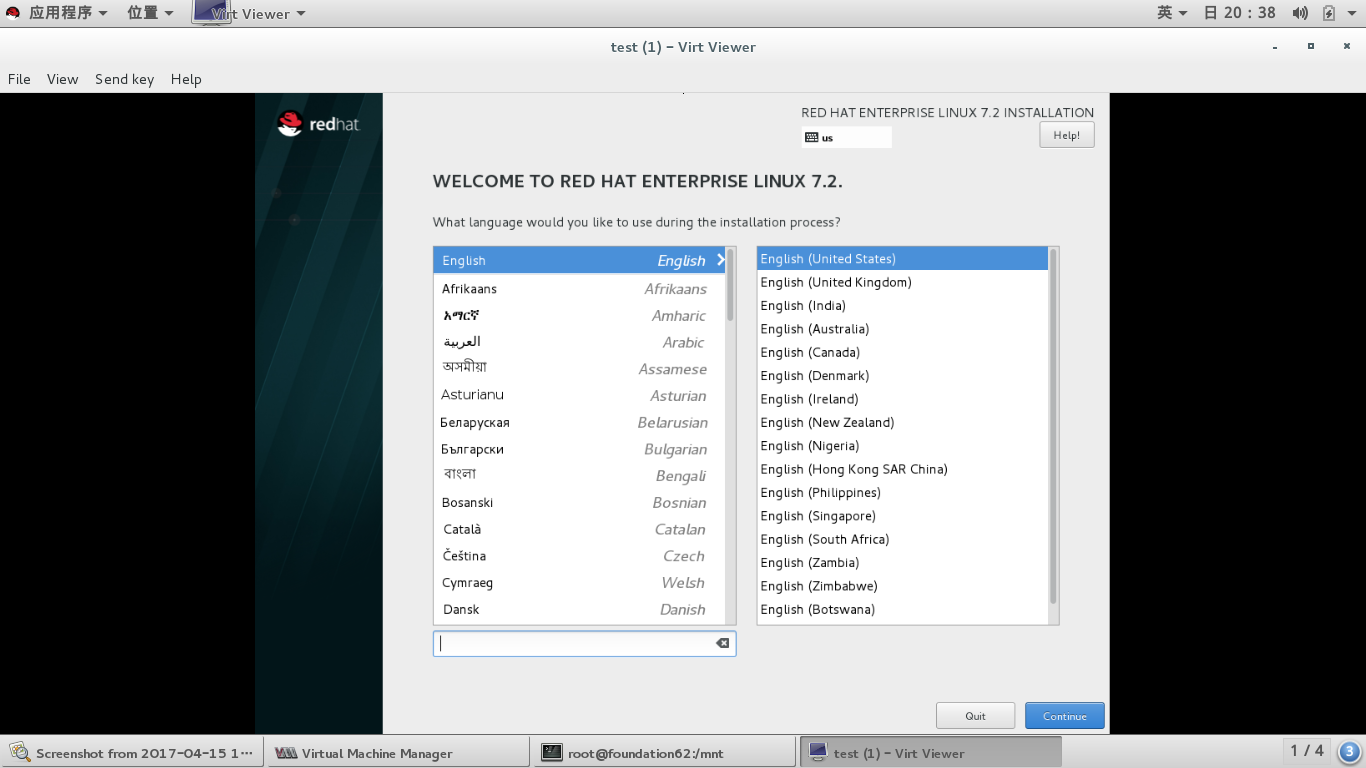
Task: Select English (United Kingdom) locale
Action: 903,282
